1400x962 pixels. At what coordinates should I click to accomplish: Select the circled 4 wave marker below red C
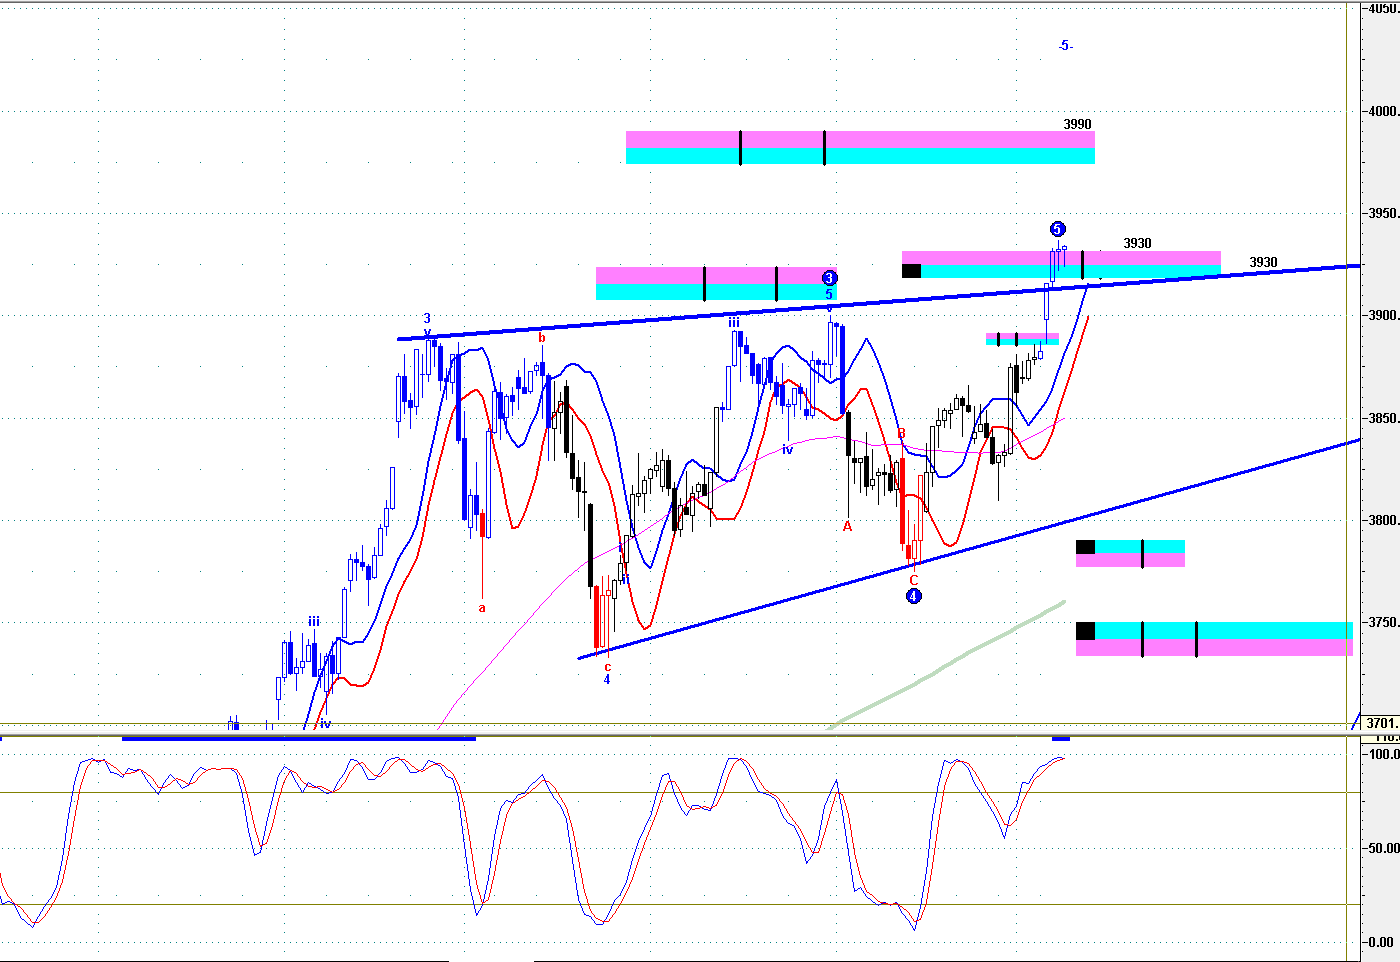click(913, 596)
